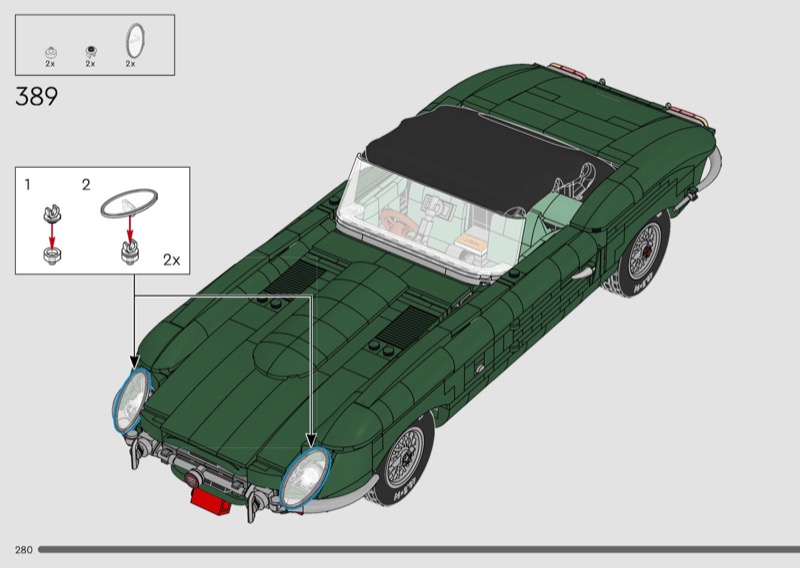Click the light gray round plate part in parts list
800x568 pixels.
[51, 52]
